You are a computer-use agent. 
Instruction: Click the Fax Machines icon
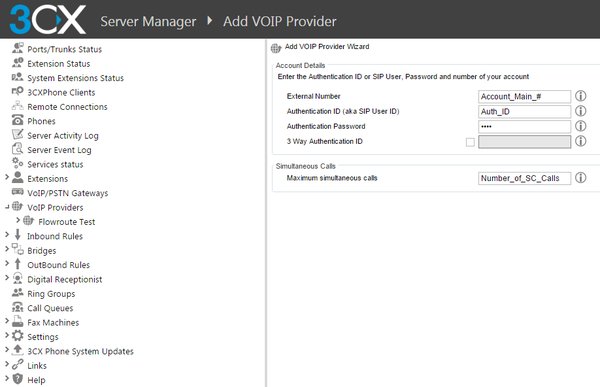(18, 322)
